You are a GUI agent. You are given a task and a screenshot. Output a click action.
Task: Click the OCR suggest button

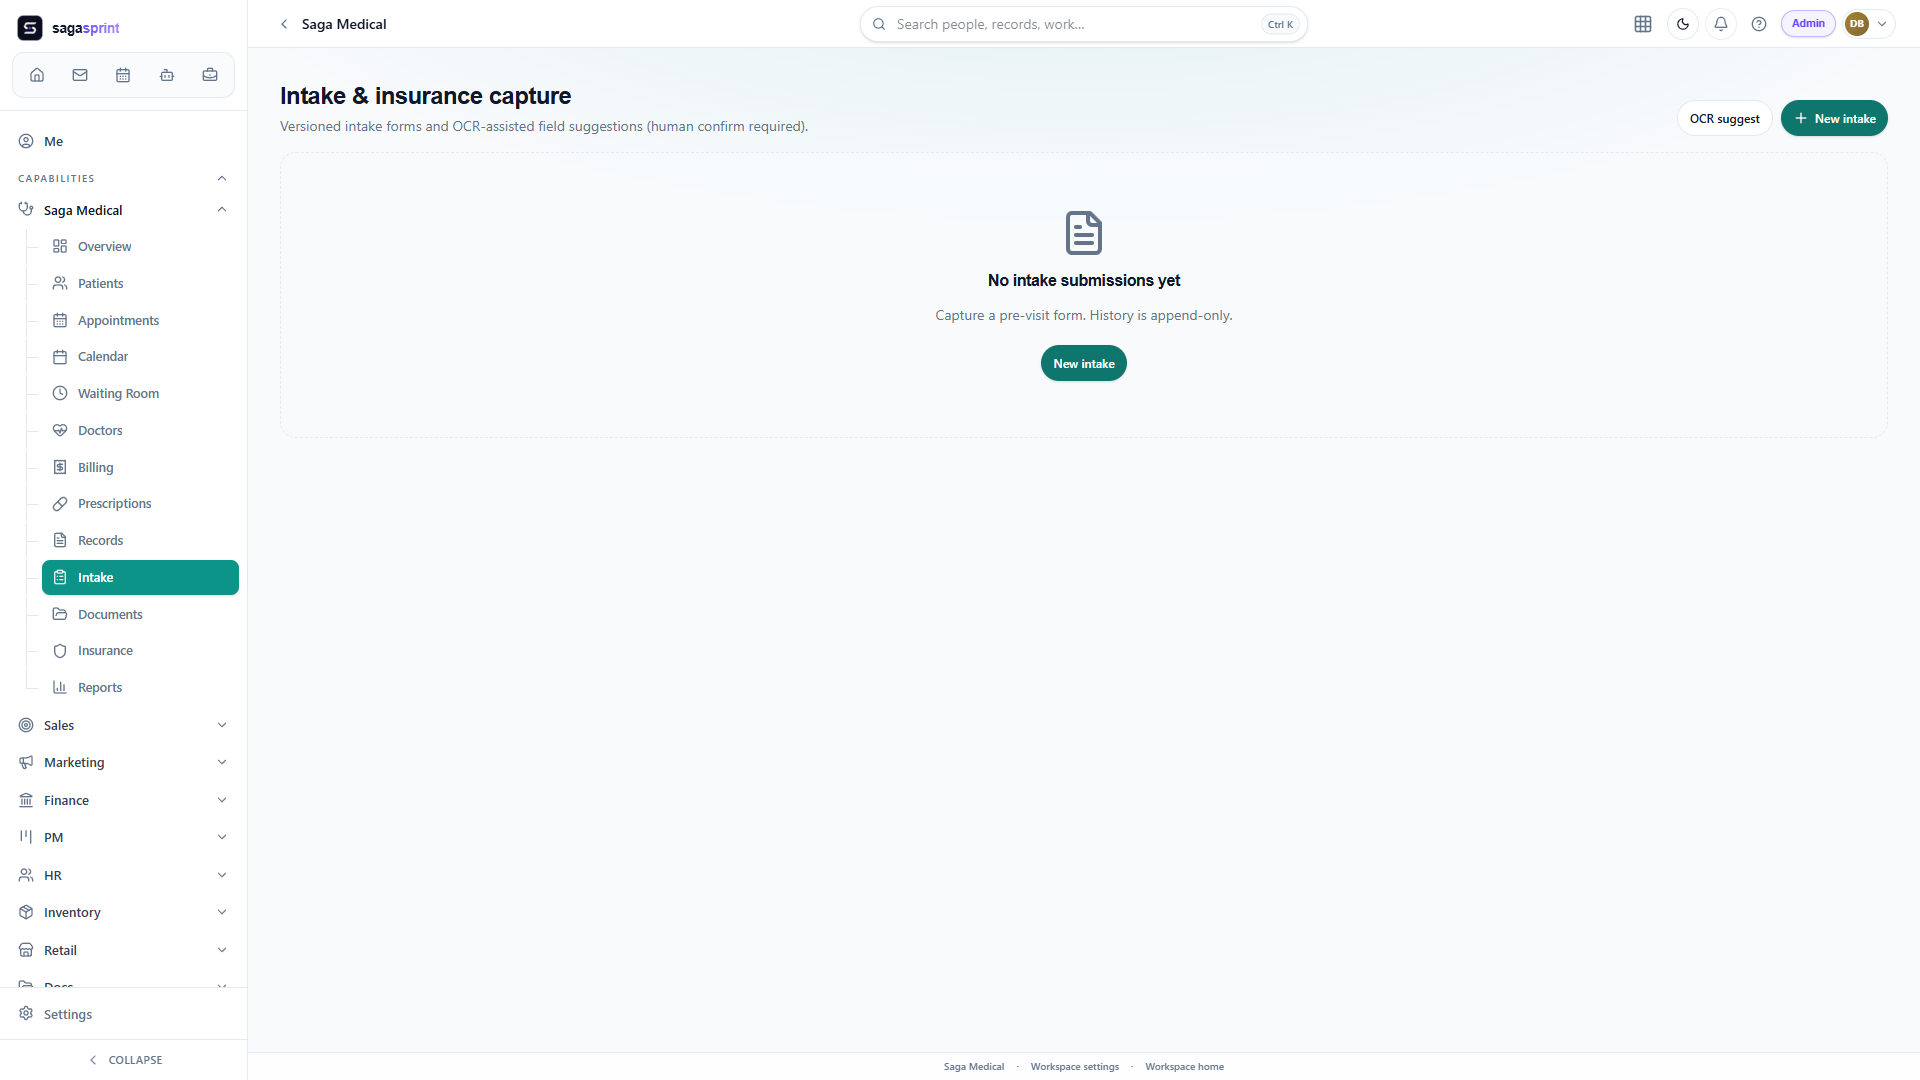(x=1724, y=118)
